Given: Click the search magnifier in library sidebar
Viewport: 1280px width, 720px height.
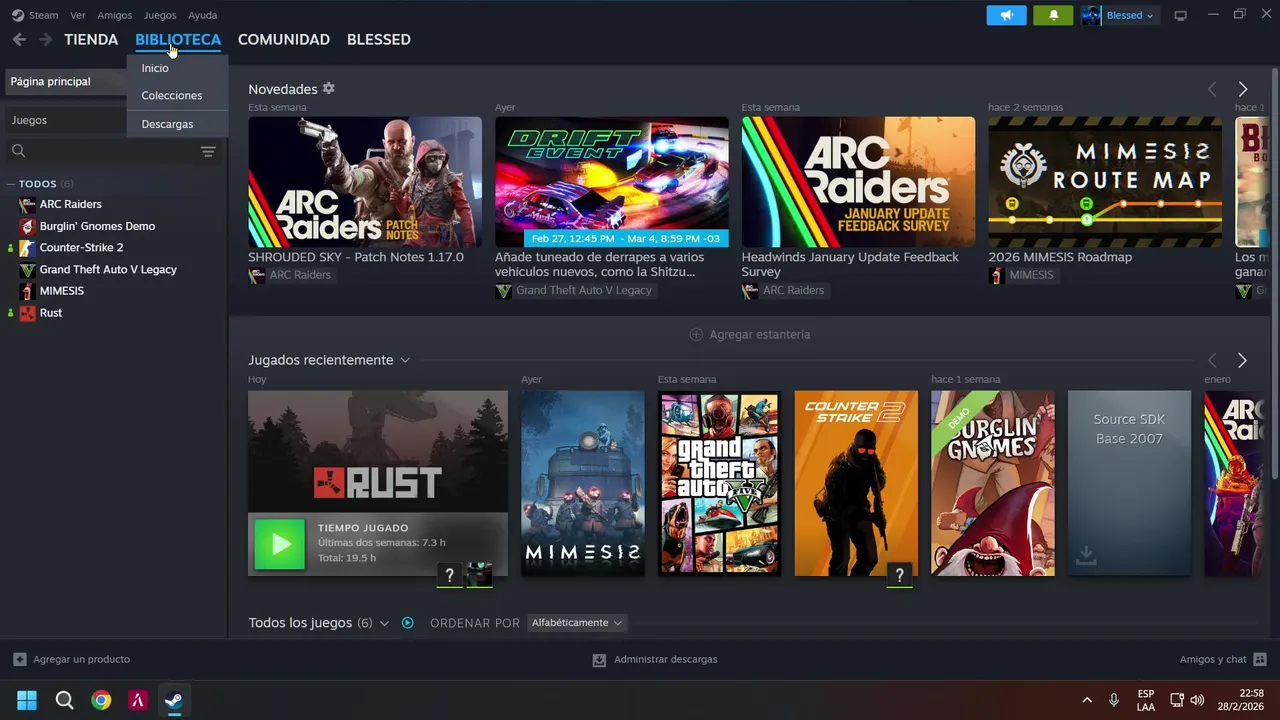Looking at the screenshot, I should pos(18,151).
